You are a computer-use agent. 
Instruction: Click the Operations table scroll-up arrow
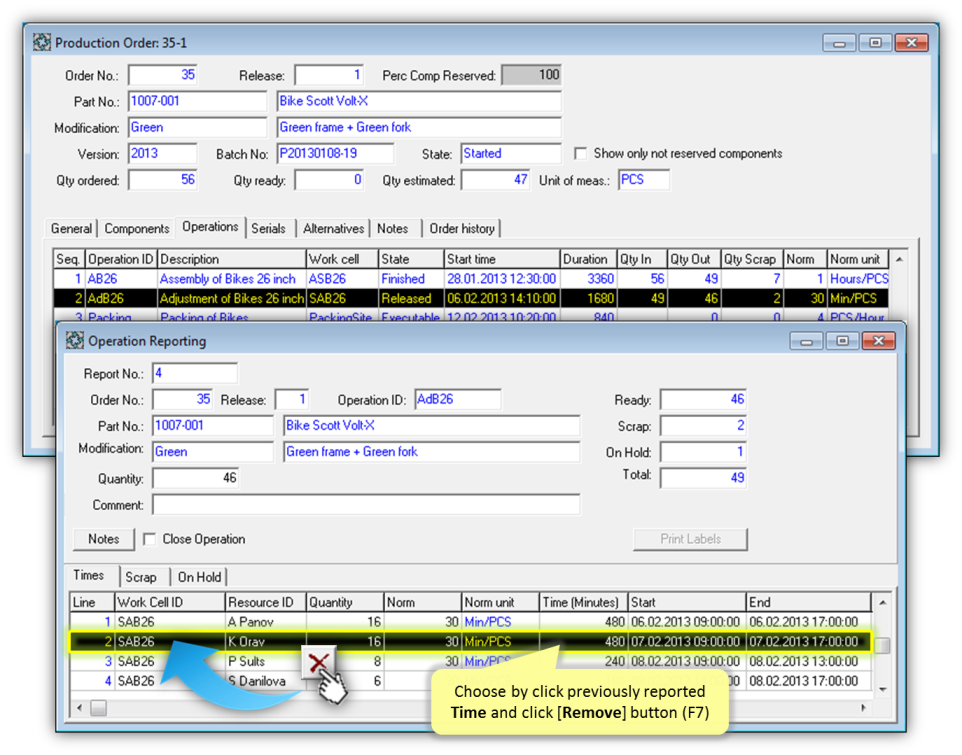pos(899,259)
